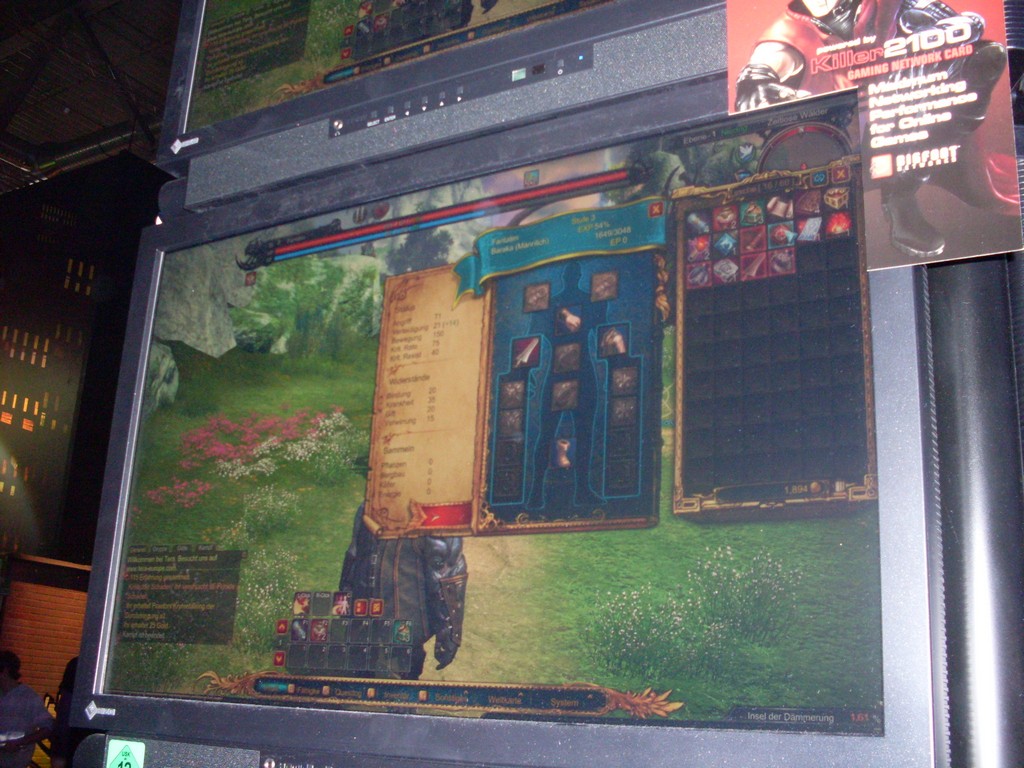Click the blue crystal item in inventory
This screenshot has width=1024, height=768.
[725, 243]
